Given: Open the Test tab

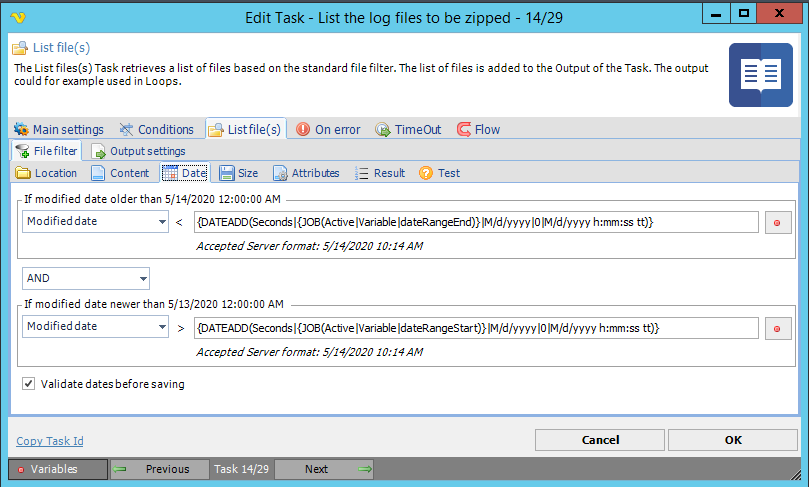Looking at the screenshot, I should pyautogui.click(x=440, y=173).
